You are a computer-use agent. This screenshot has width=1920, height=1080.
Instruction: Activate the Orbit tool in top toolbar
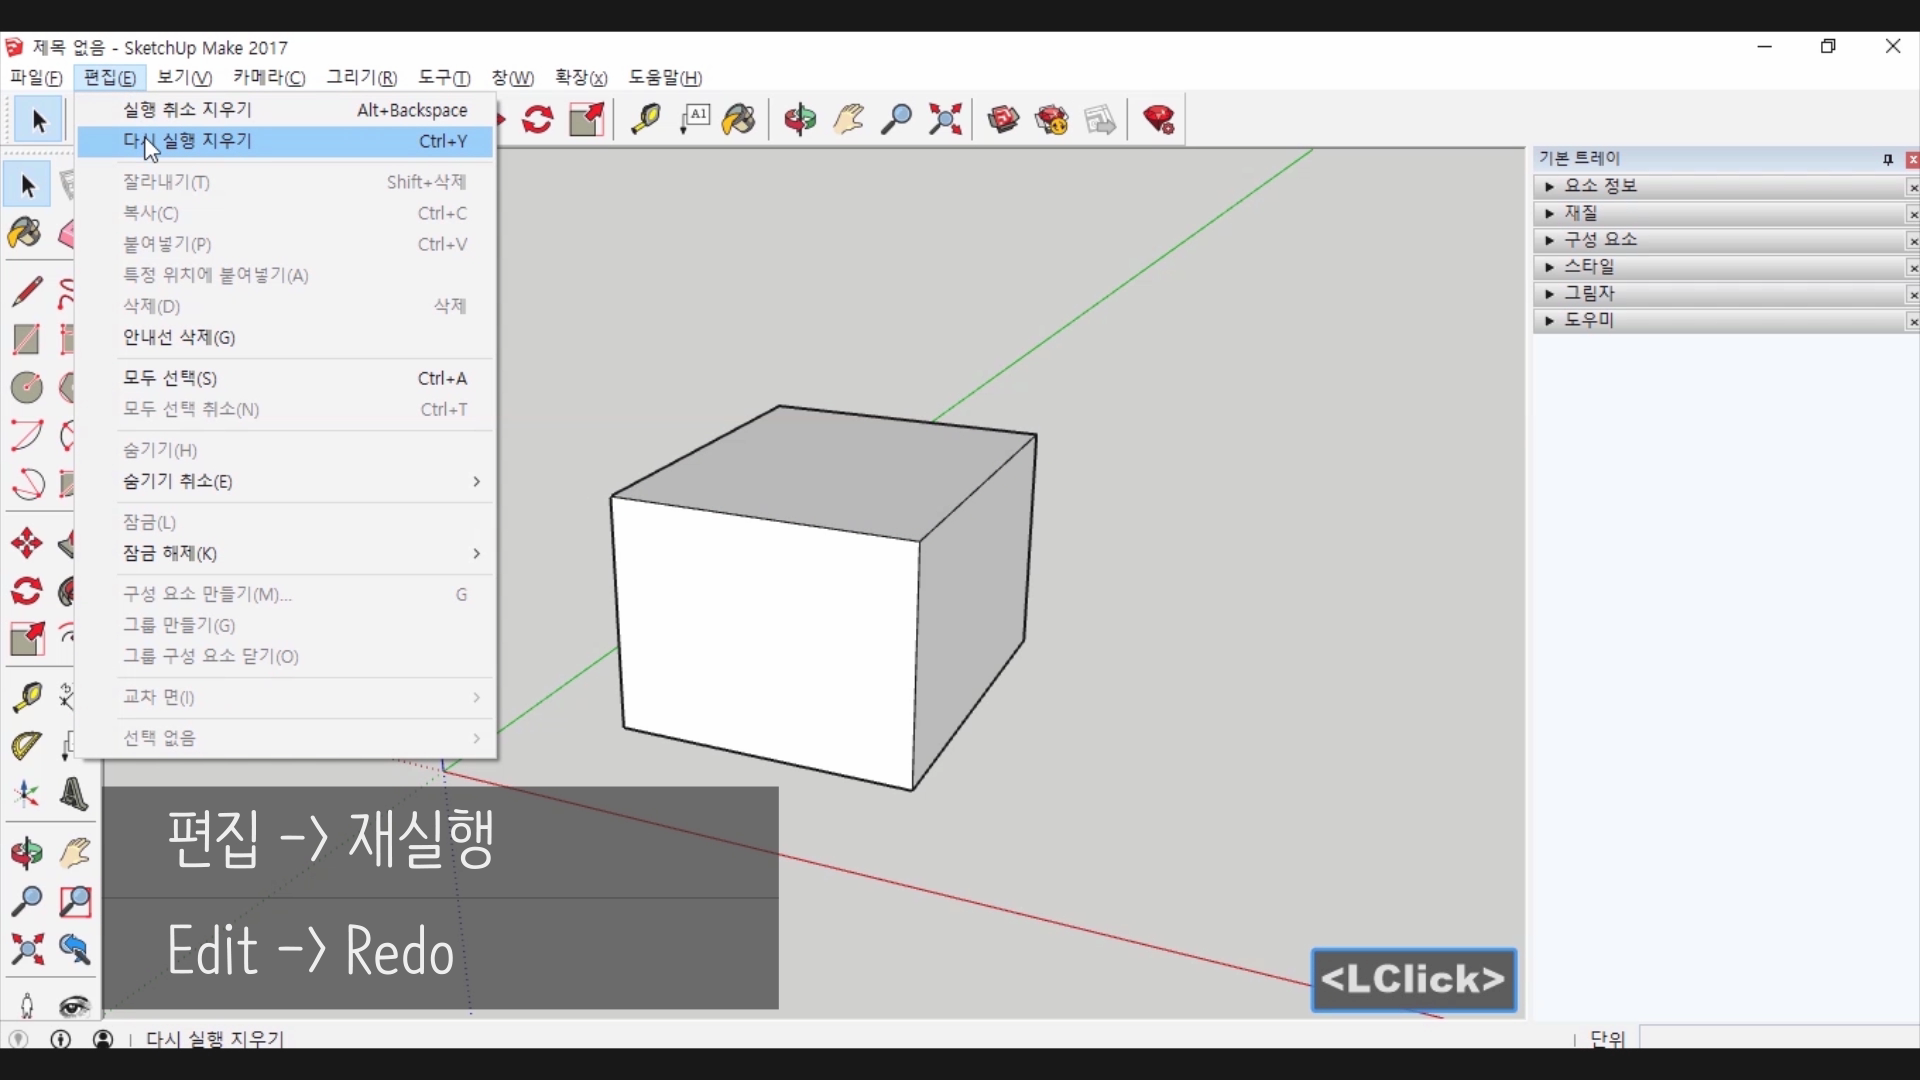(800, 120)
